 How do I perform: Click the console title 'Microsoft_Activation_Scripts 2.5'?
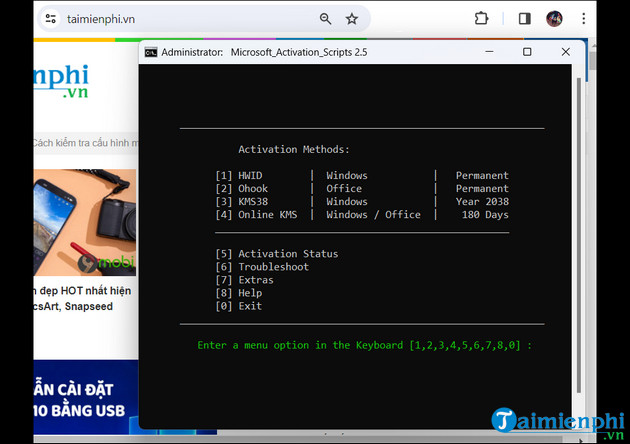click(x=299, y=52)
